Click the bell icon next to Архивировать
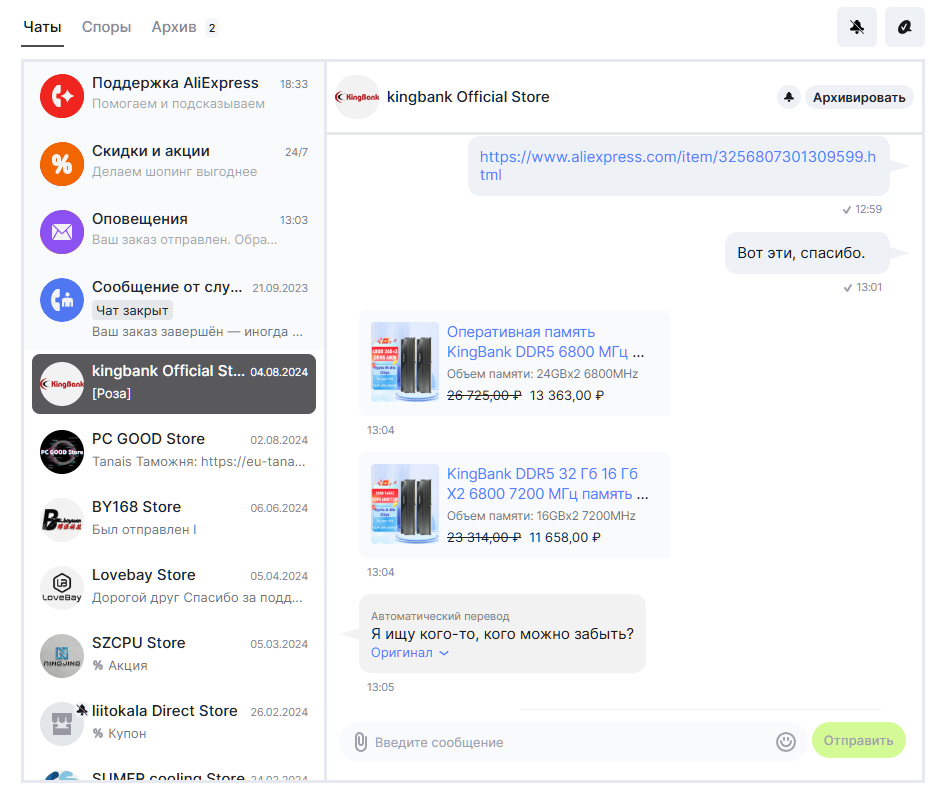 (x=789, y=97)
